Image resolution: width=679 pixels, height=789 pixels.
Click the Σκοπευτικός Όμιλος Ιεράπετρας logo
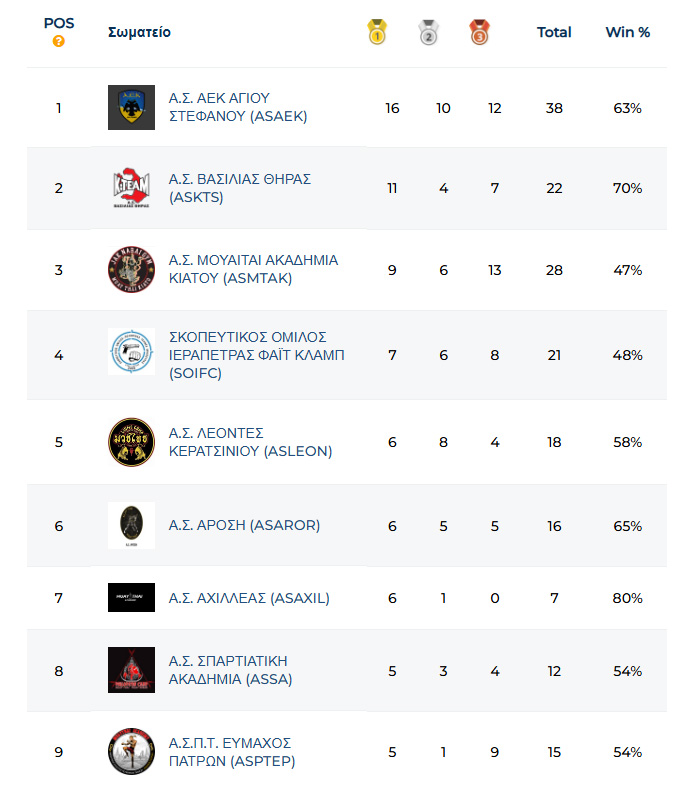[131, 352]
